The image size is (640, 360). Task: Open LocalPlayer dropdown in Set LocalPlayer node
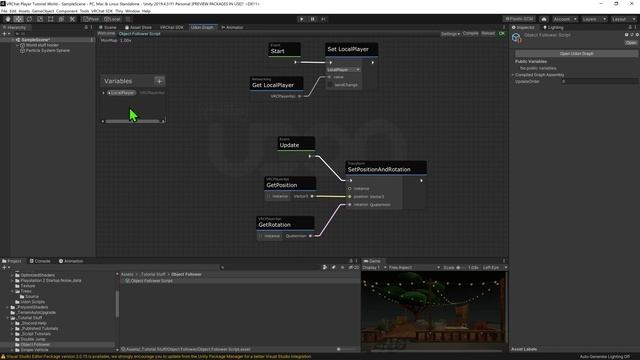point(343,70)
